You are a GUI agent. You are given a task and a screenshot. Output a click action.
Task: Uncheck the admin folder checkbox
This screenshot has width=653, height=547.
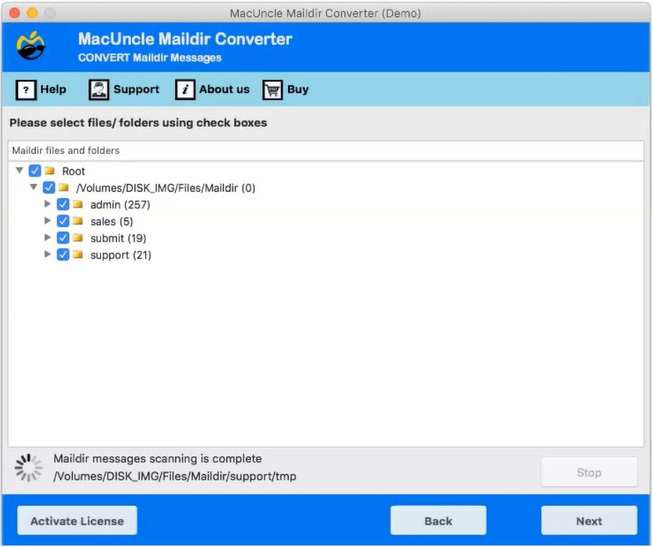63,204
